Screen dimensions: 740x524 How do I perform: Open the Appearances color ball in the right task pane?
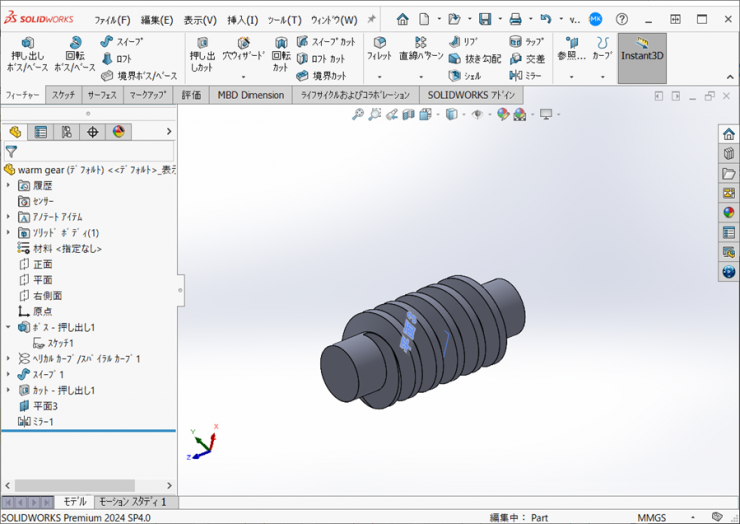click(x=728, y=211)
